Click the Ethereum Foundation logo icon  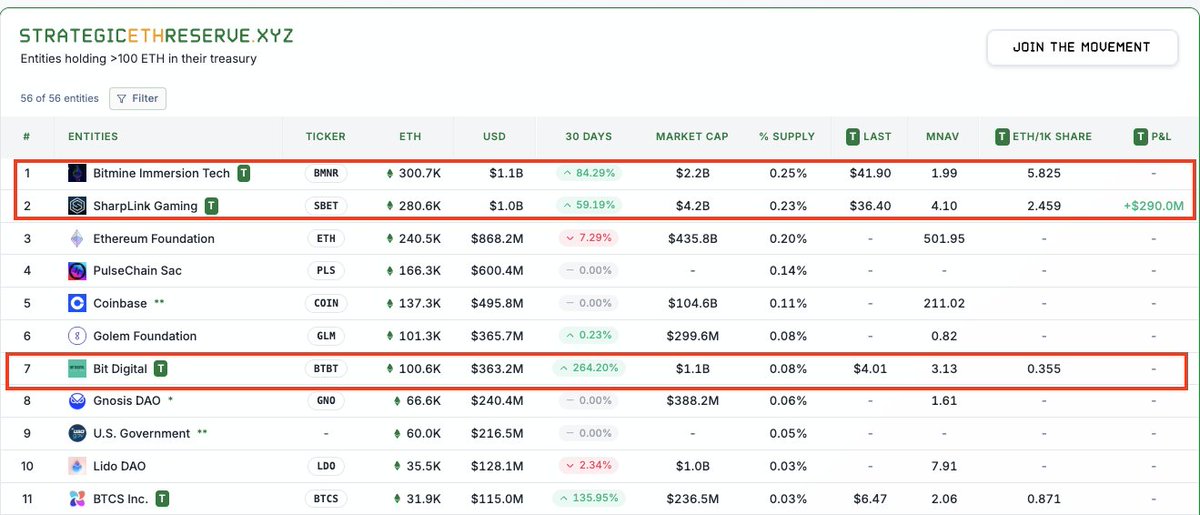coord(77,238)
